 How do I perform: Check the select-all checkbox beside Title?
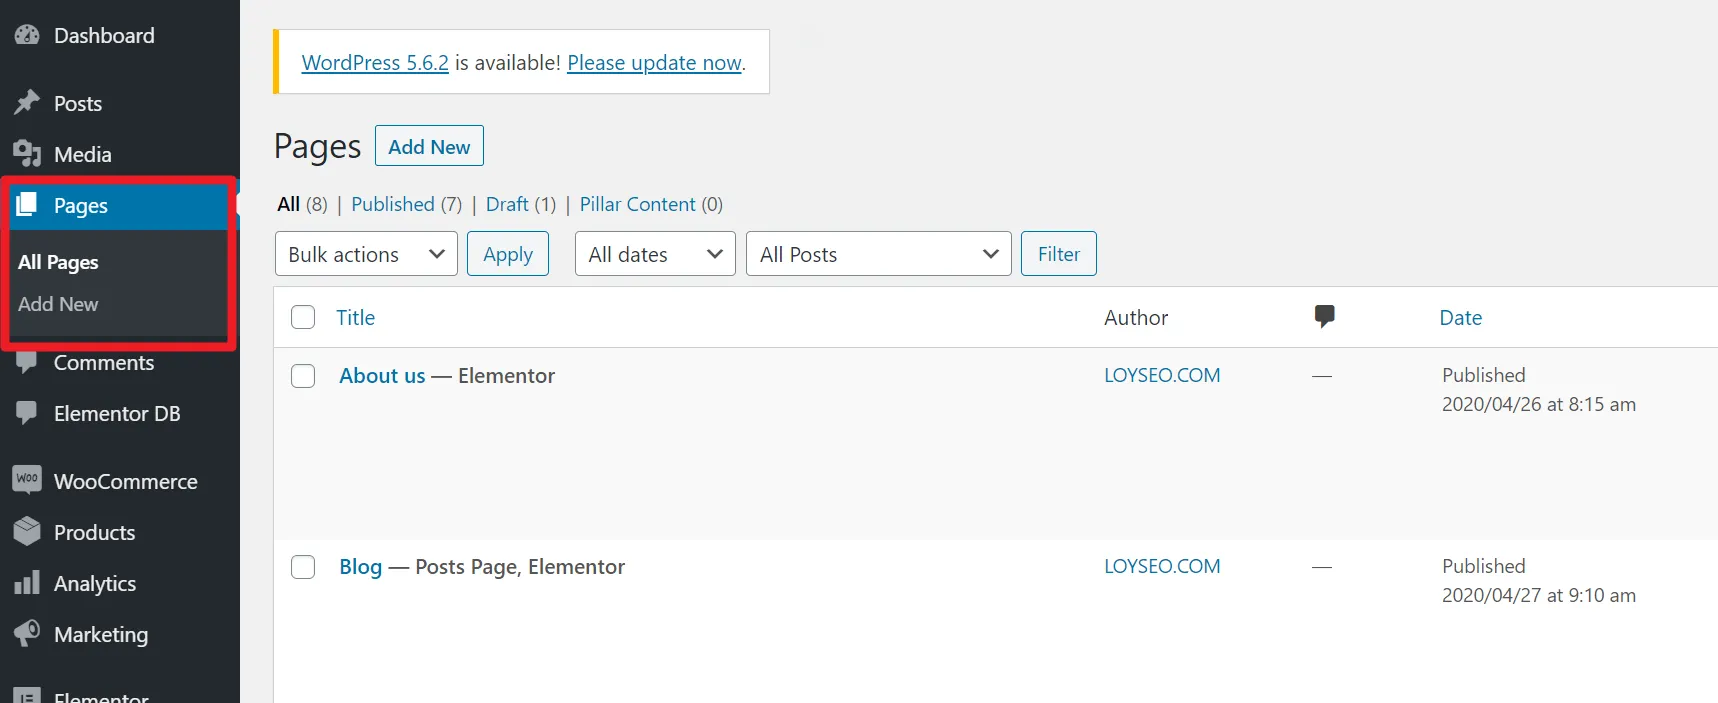tap(303, 317)
